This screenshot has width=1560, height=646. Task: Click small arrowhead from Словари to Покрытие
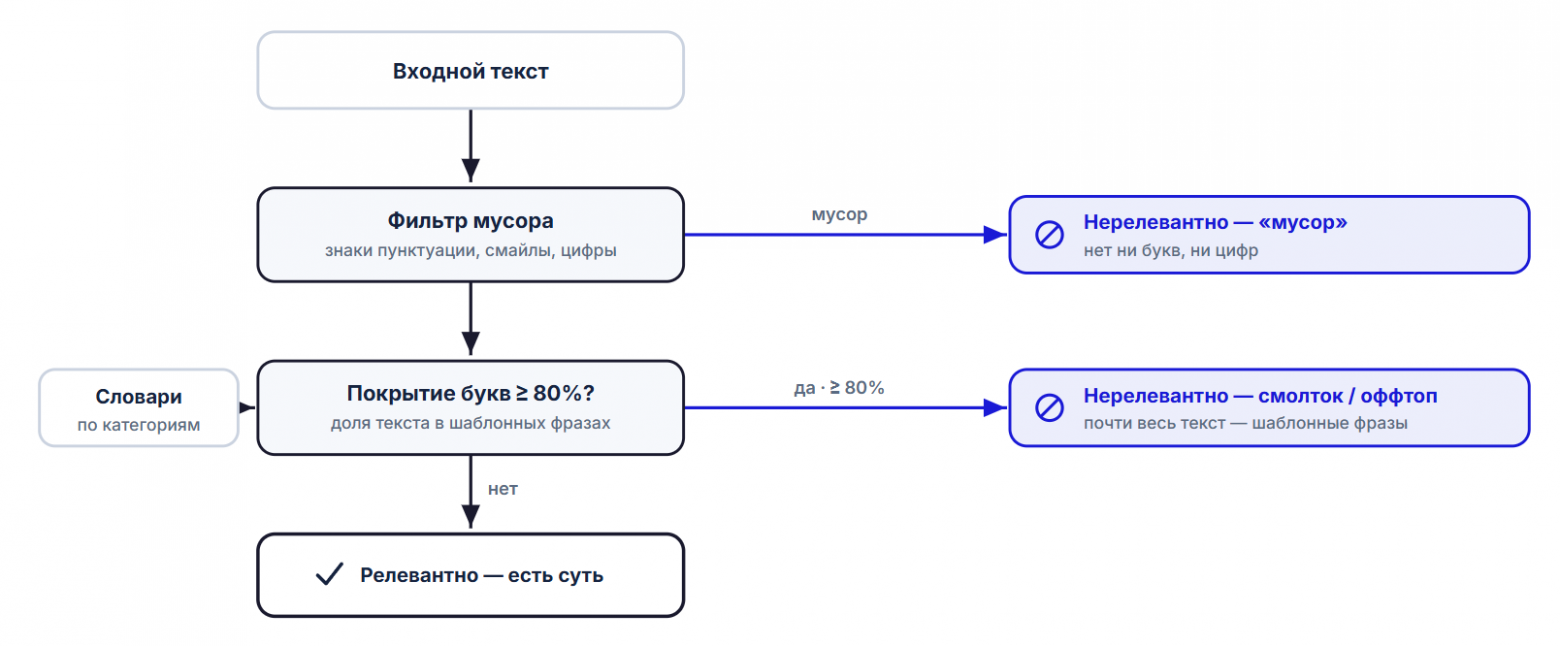coord(248,408)
